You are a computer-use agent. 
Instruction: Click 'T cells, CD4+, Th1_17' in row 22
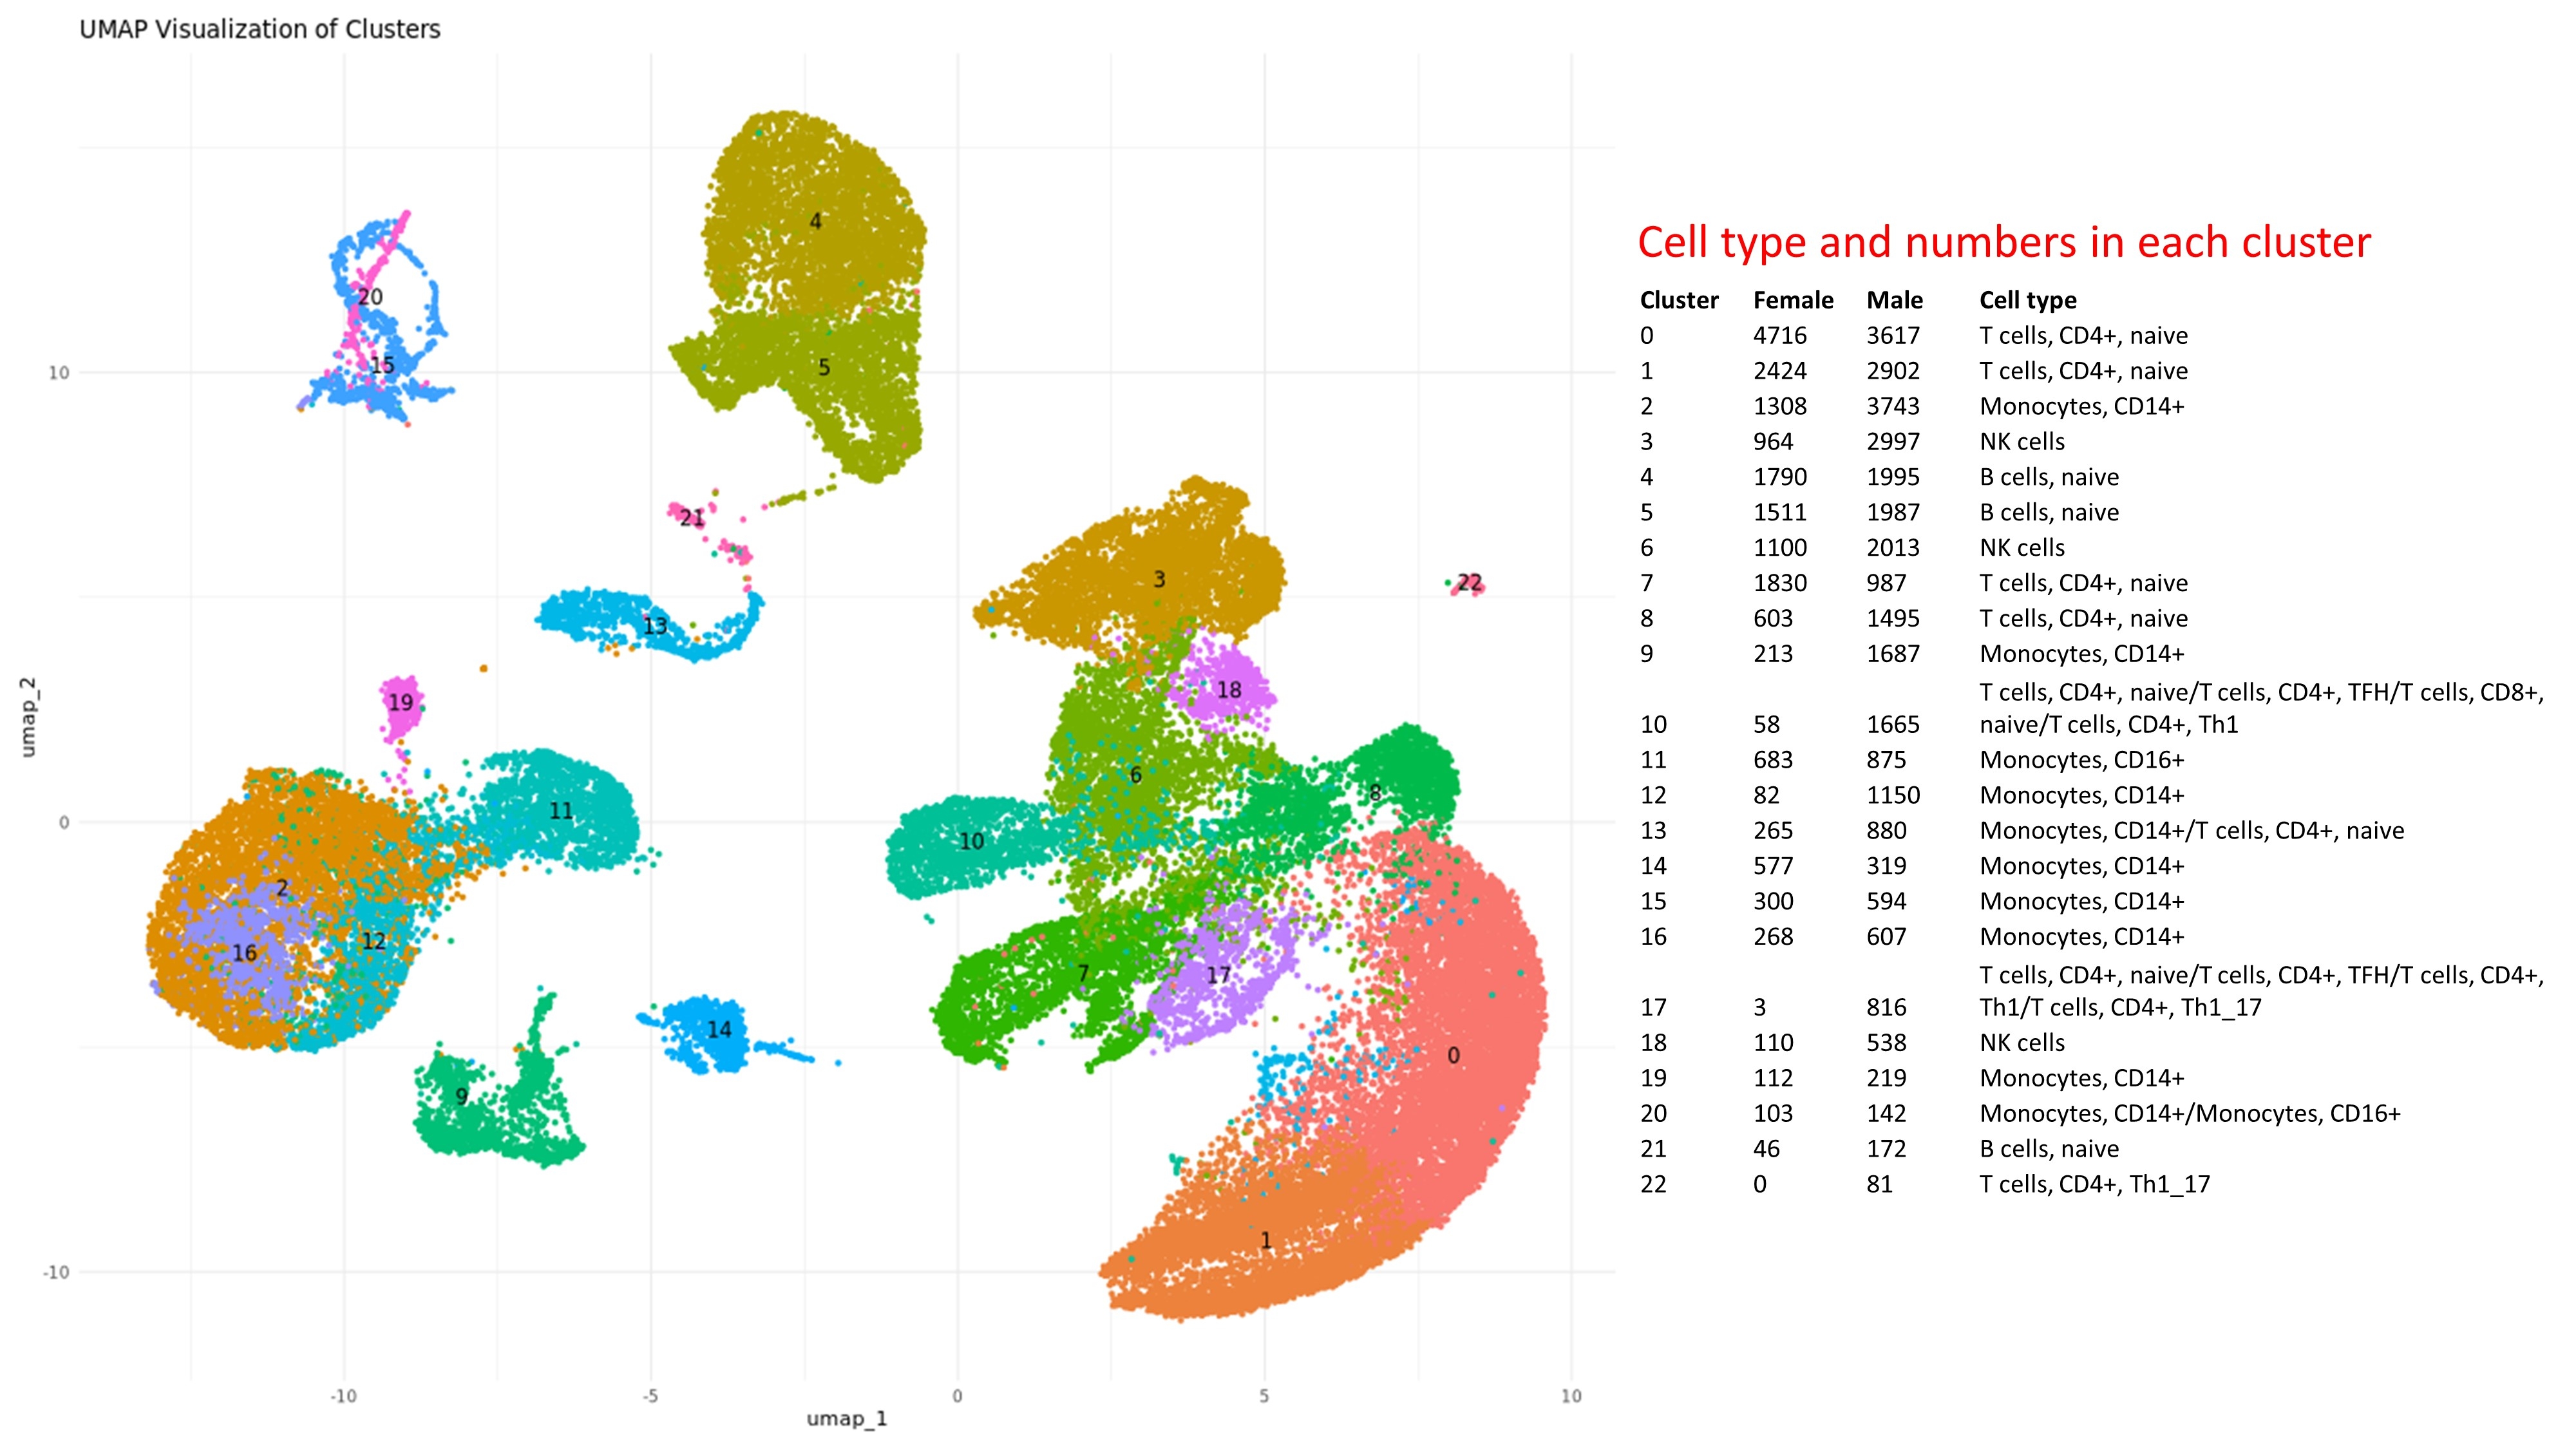point(2094,1184)
